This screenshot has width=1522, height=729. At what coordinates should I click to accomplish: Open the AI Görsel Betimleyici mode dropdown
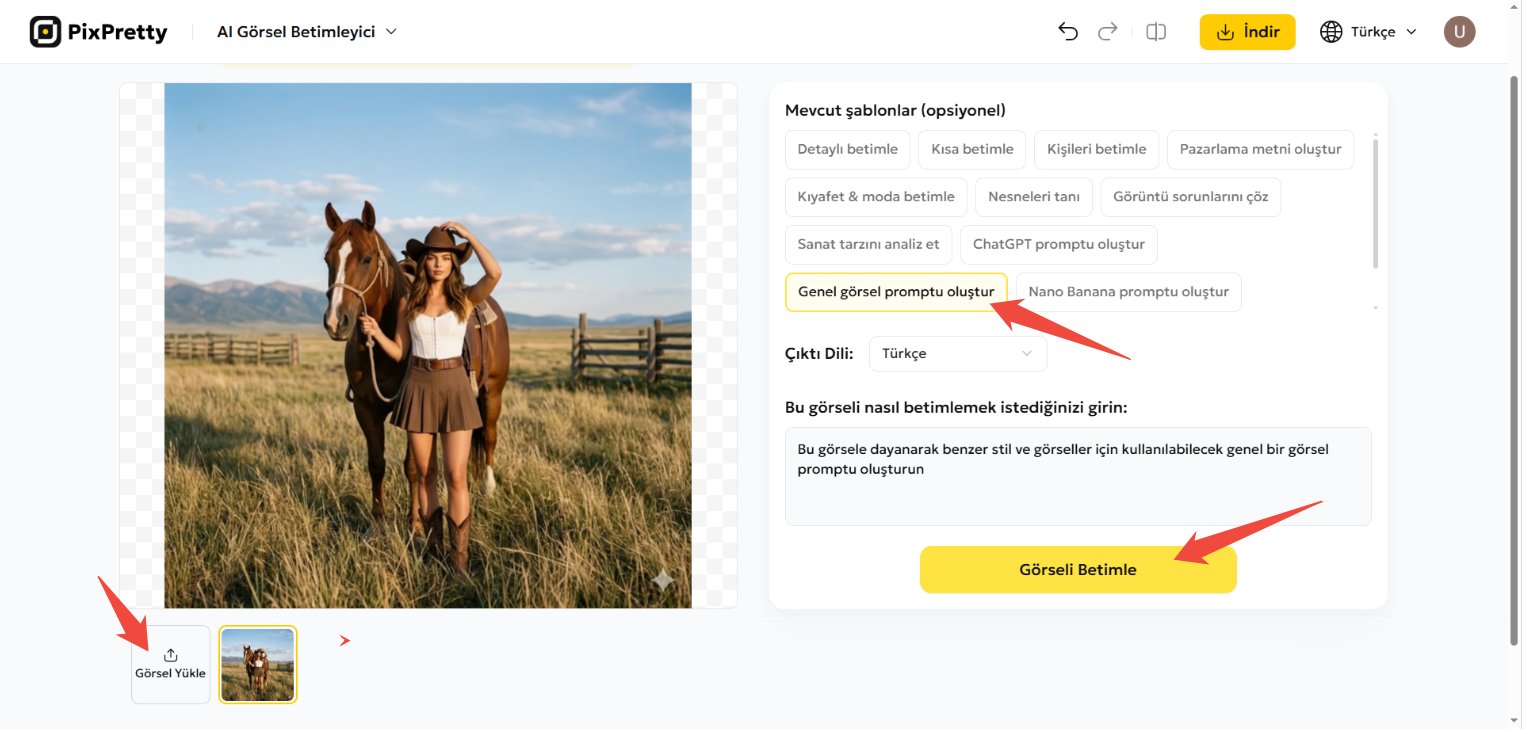(307, 31)
